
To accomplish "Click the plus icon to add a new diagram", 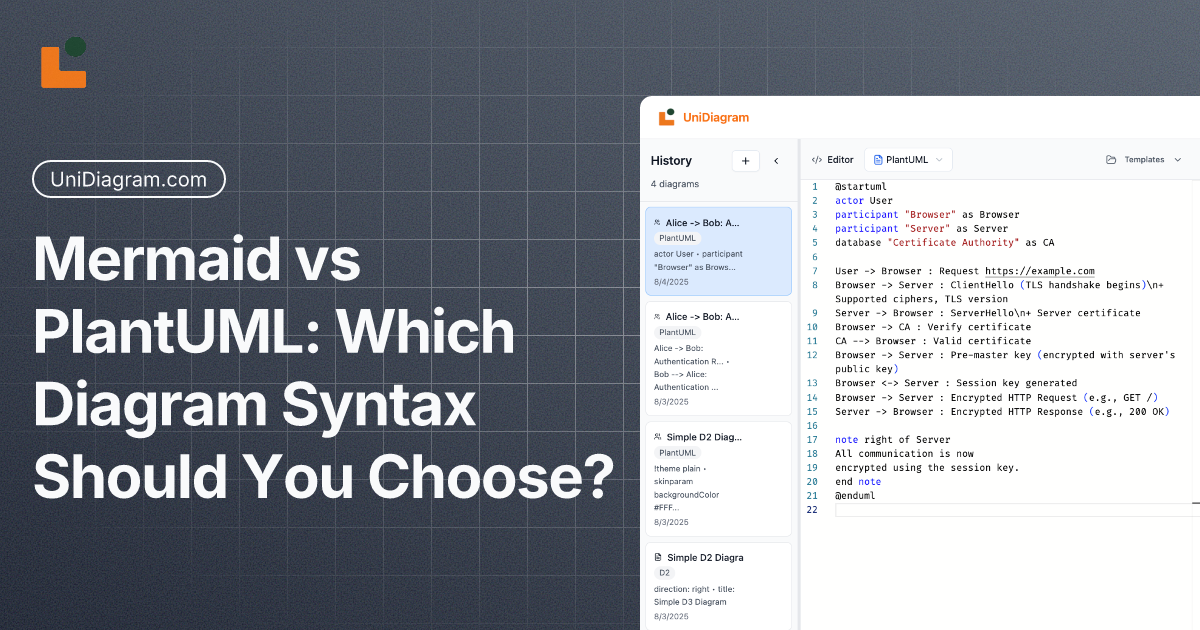I will 745,161.
